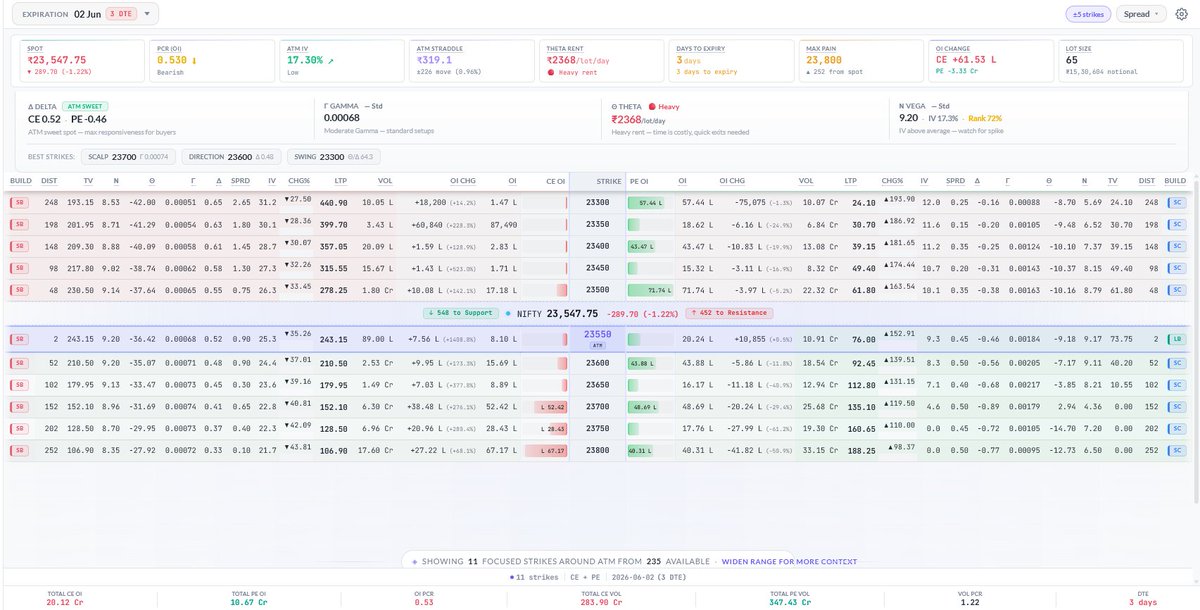
Task: Click the PE OI bar for strike 23500
Action: tap(649, 290)
